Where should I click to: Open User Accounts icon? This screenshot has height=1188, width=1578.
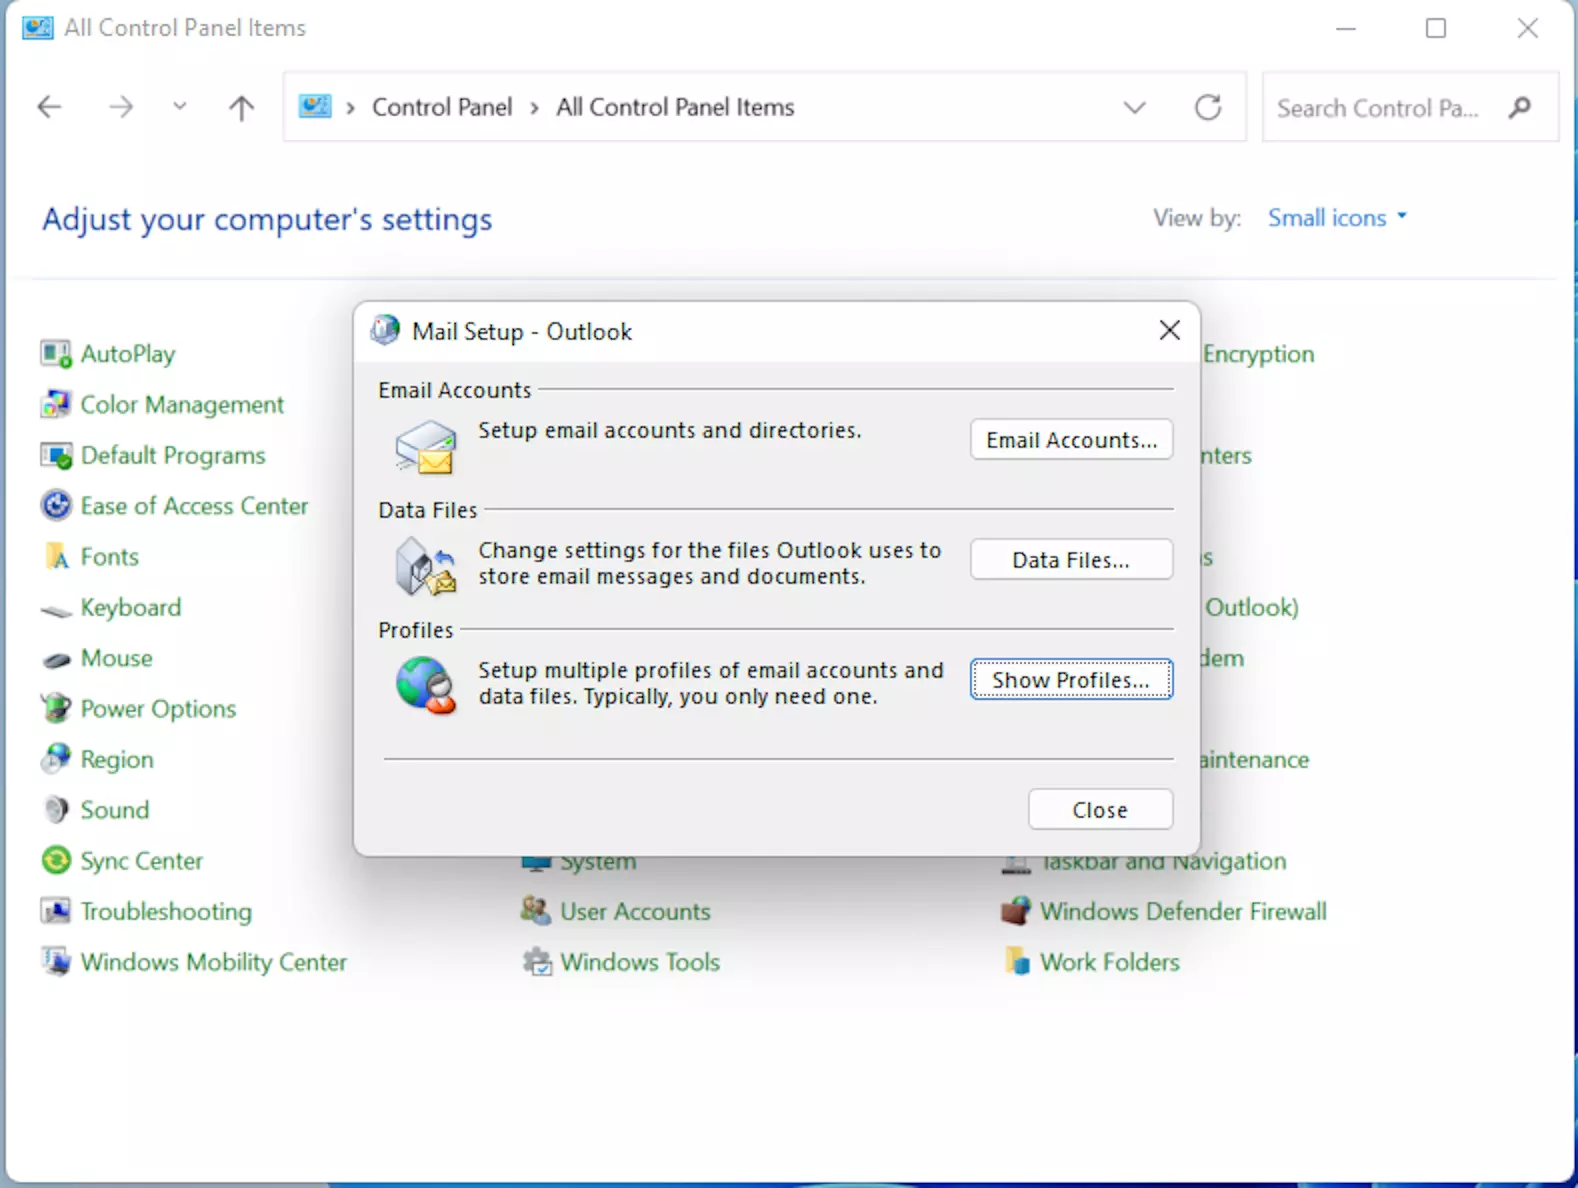(x=536, y=911)
